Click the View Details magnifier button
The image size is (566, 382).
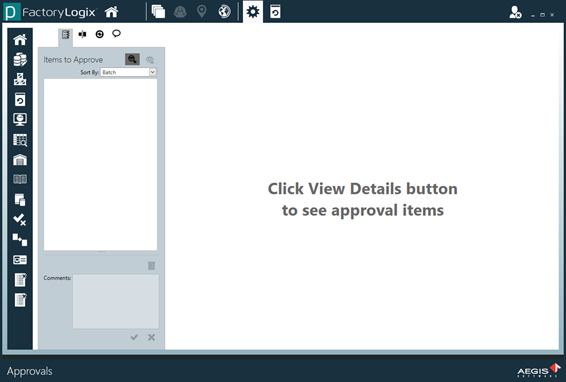click(x=132, y=59)
